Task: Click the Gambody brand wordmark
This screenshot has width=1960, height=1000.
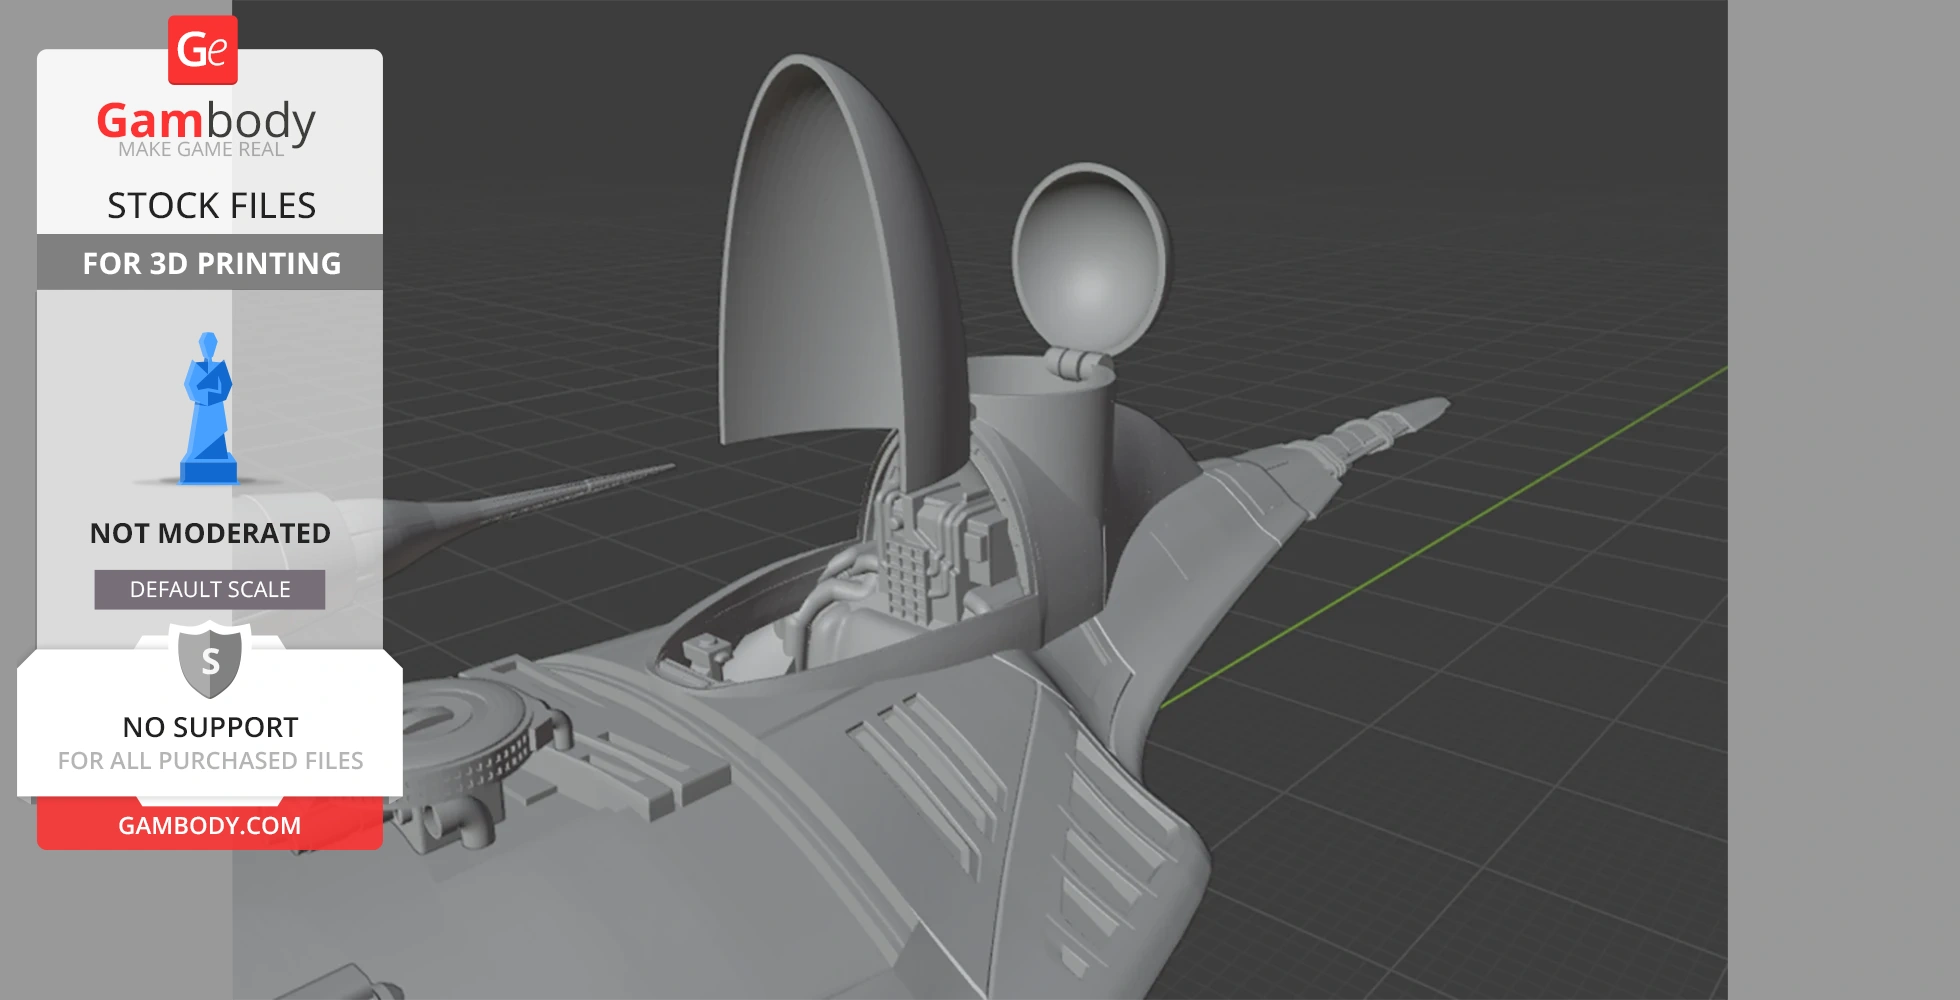Action: tap(206, 121)
